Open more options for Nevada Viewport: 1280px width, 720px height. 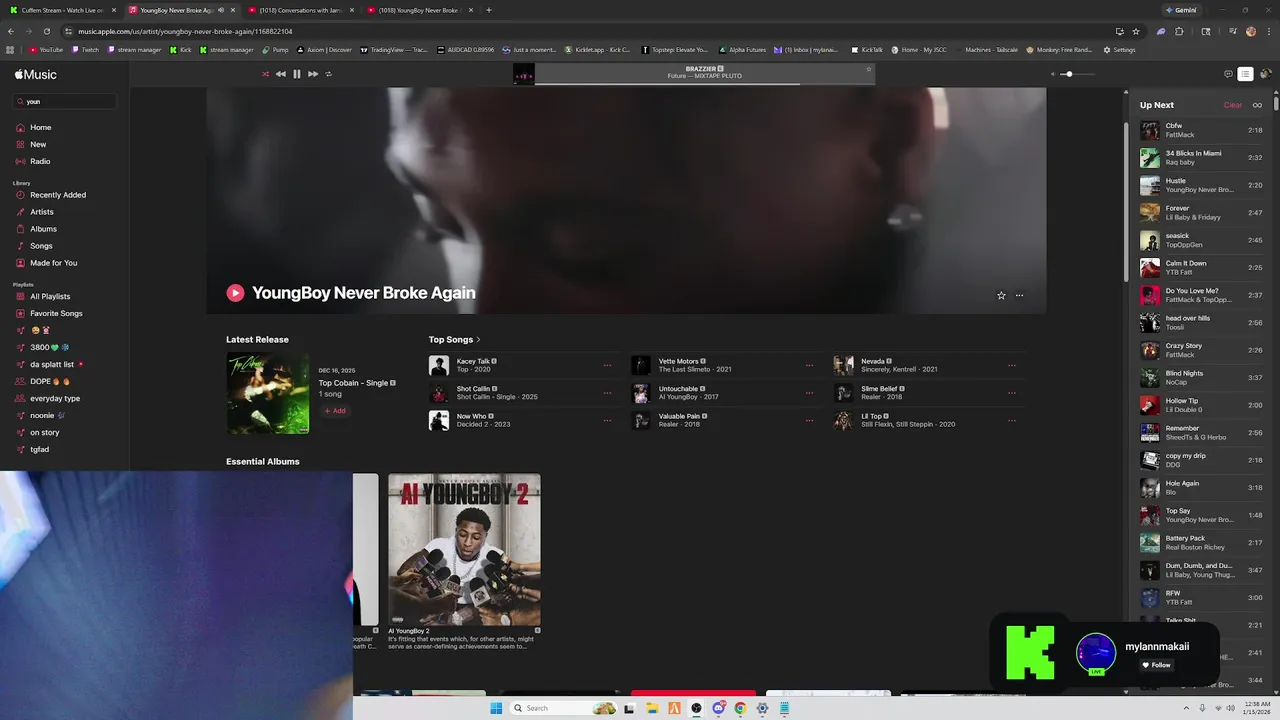tap(1012, 365)
